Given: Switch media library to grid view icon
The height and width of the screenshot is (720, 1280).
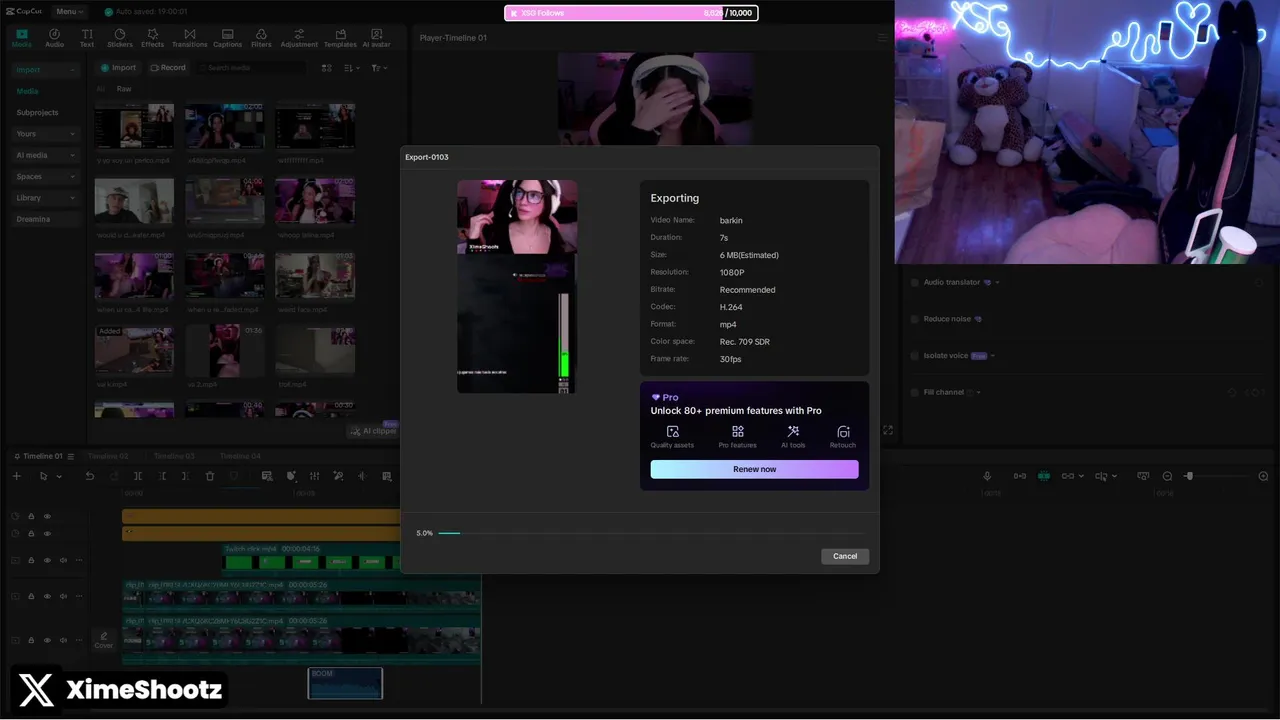Looking at the screenshot, I should [326, 68].
